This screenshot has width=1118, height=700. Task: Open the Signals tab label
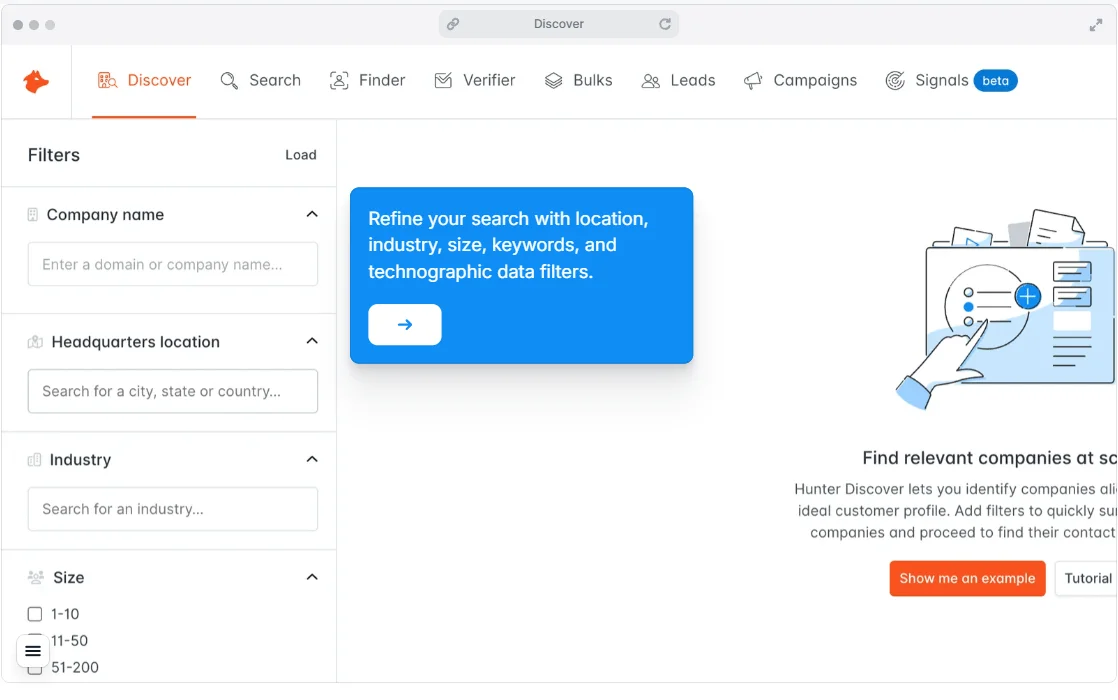click(941, 81)
